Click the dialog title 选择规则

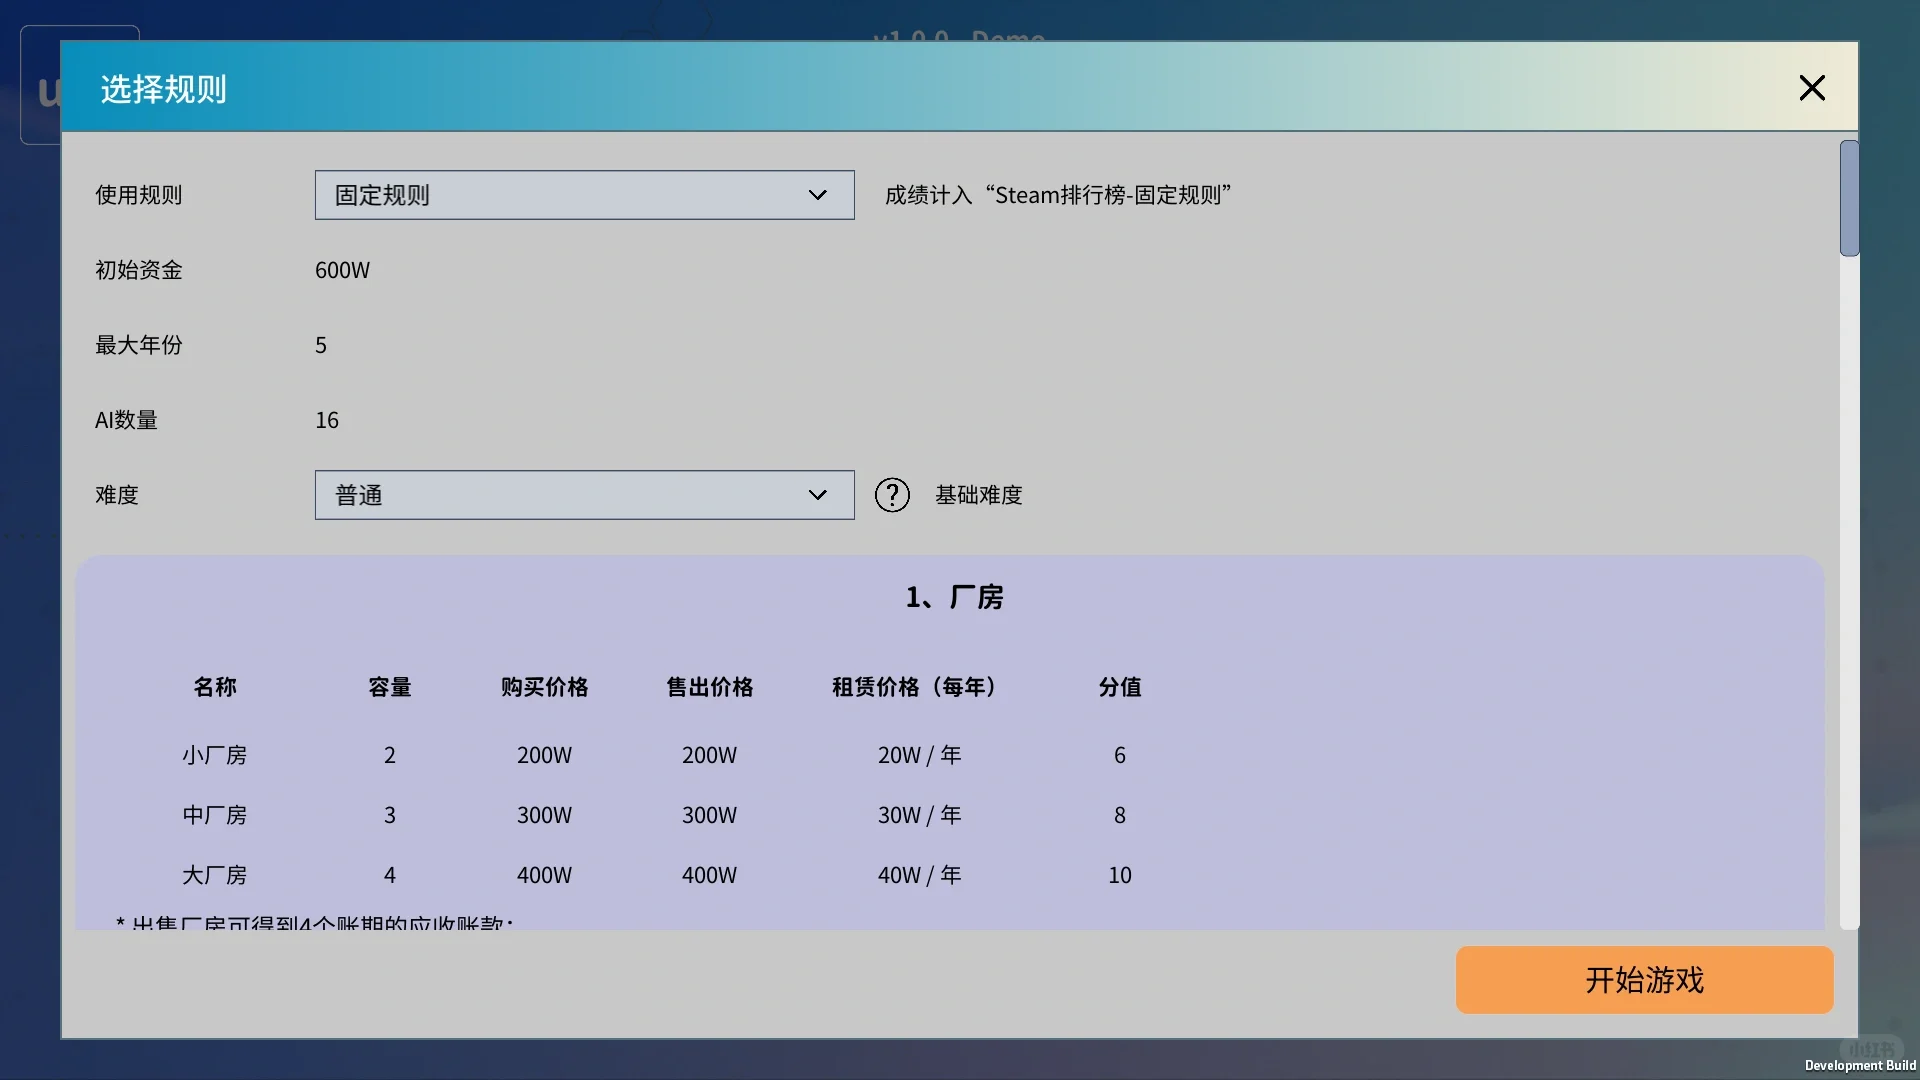163,88
